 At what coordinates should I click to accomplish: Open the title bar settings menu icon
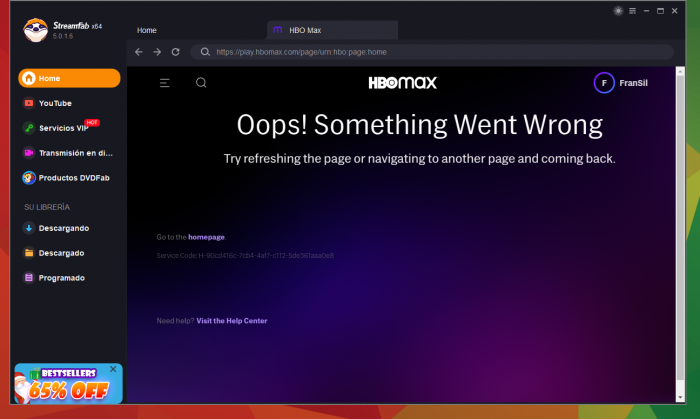633,11
